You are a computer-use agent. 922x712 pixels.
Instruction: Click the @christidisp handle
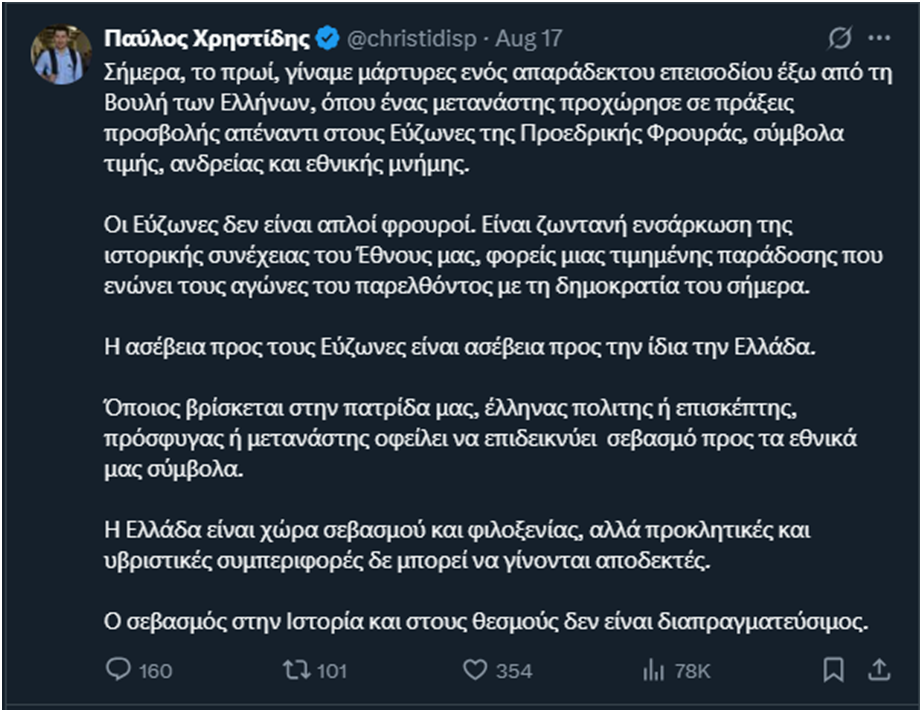(x=411, y=39)
